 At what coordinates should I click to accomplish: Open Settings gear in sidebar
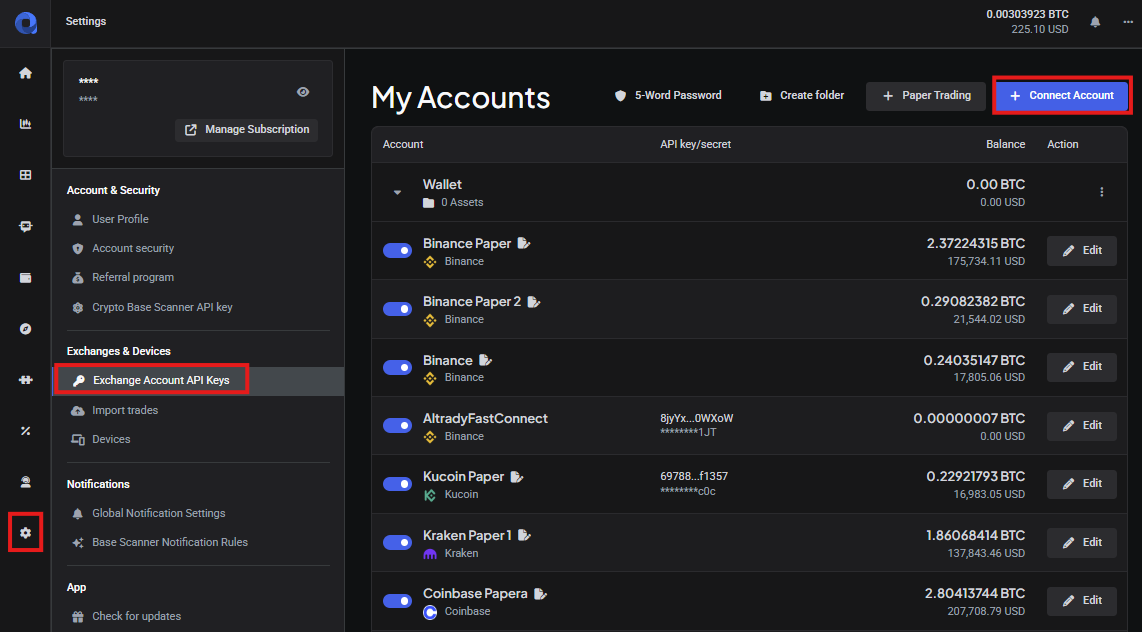point(25,532)
